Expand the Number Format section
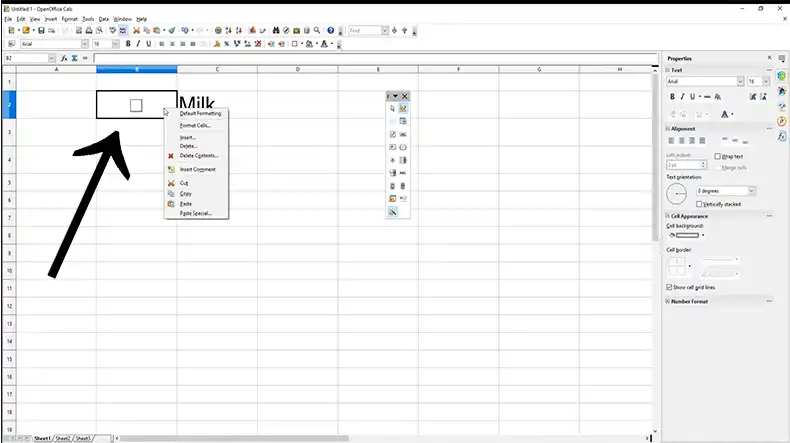790x443 pixels. pyautogui.click(x=668, y=301)
